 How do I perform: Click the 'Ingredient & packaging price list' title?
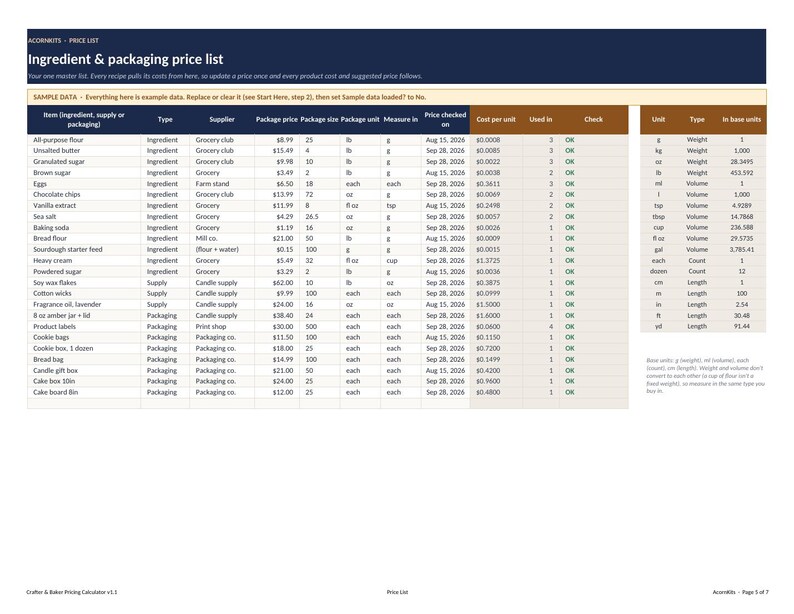point(125,59)
